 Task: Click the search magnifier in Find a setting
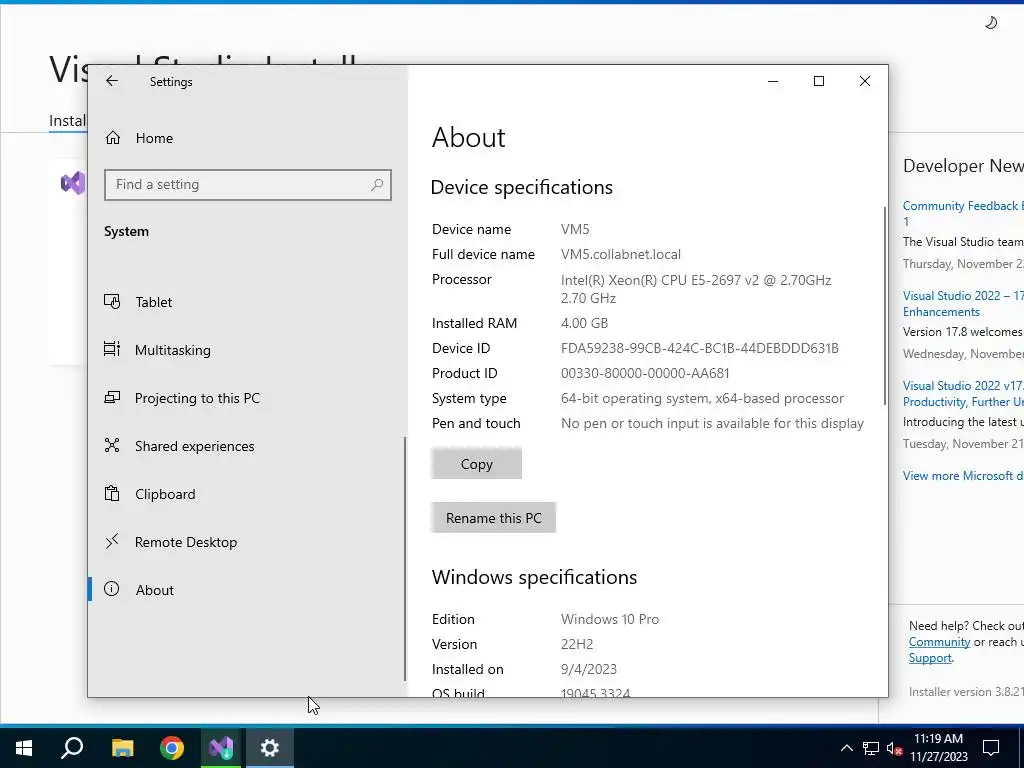tap(377, 185)
